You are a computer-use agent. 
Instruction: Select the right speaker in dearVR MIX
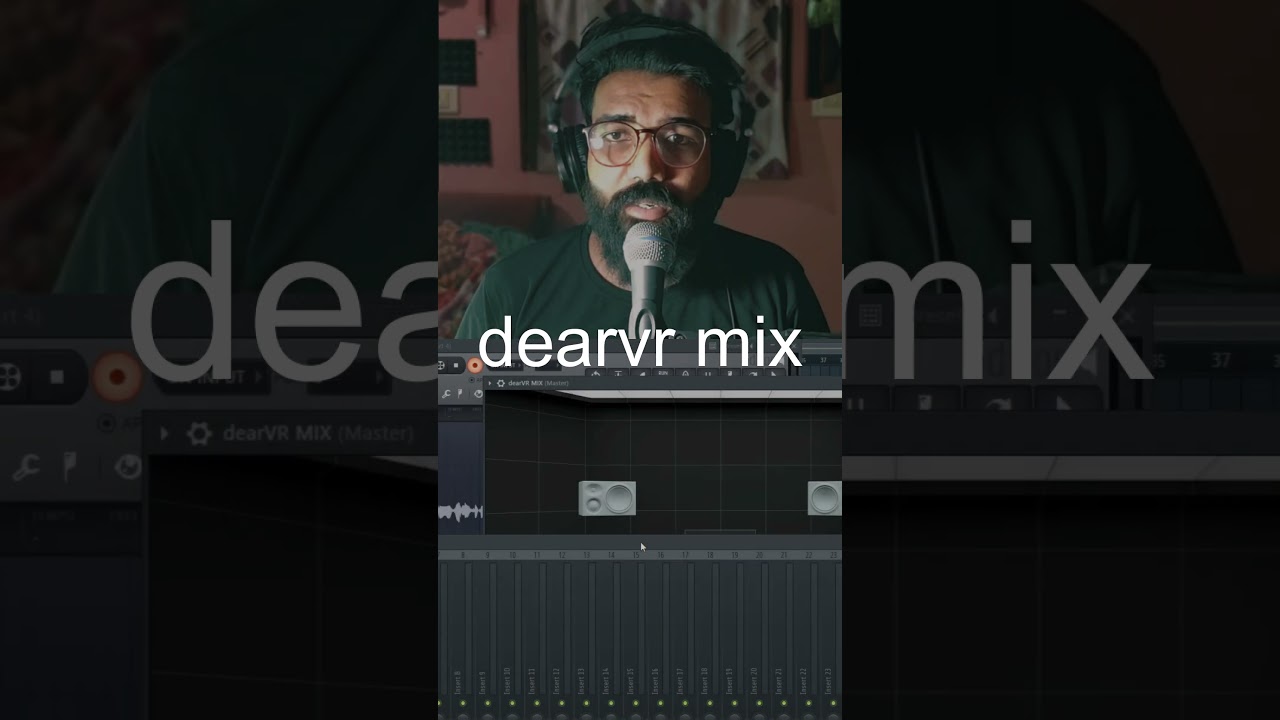click(824, 498)
